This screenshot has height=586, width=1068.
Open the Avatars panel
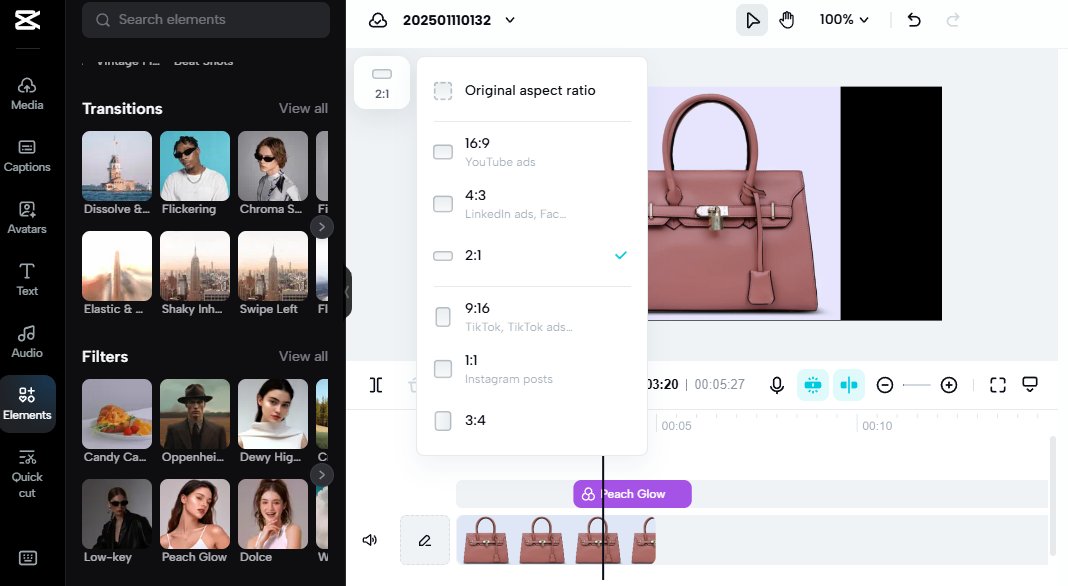pyautogui.click(x=27, y=218)
